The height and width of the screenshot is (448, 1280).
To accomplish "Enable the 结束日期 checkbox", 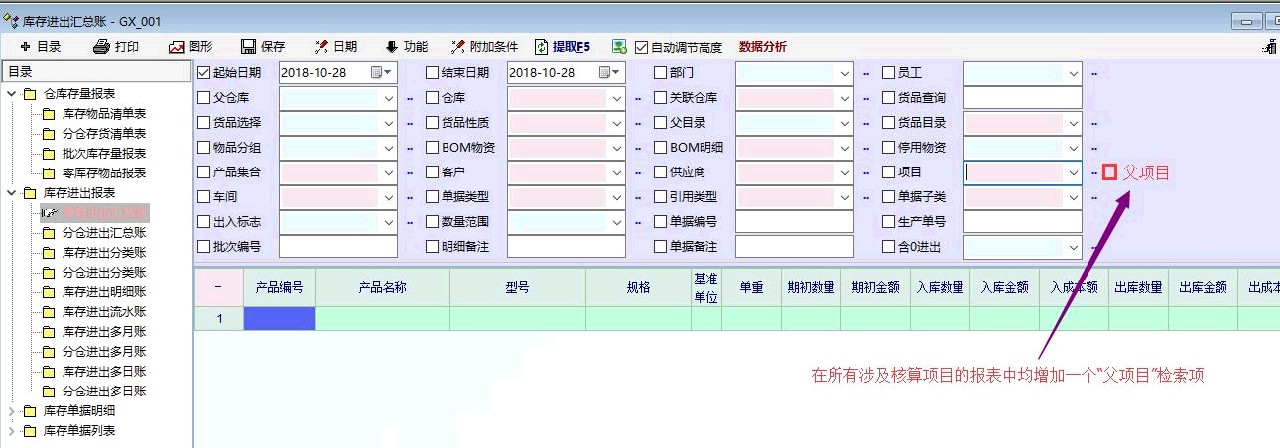I will click(432, 73).
